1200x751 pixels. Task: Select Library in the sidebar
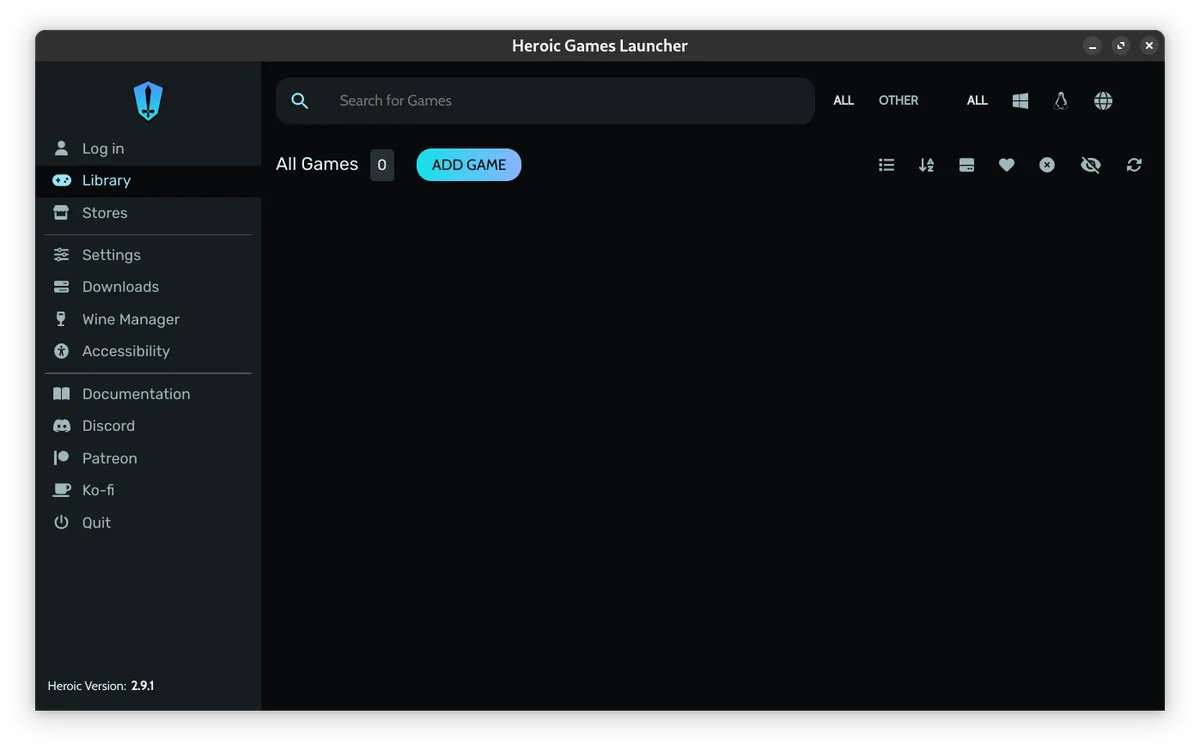tap(148, 180)
